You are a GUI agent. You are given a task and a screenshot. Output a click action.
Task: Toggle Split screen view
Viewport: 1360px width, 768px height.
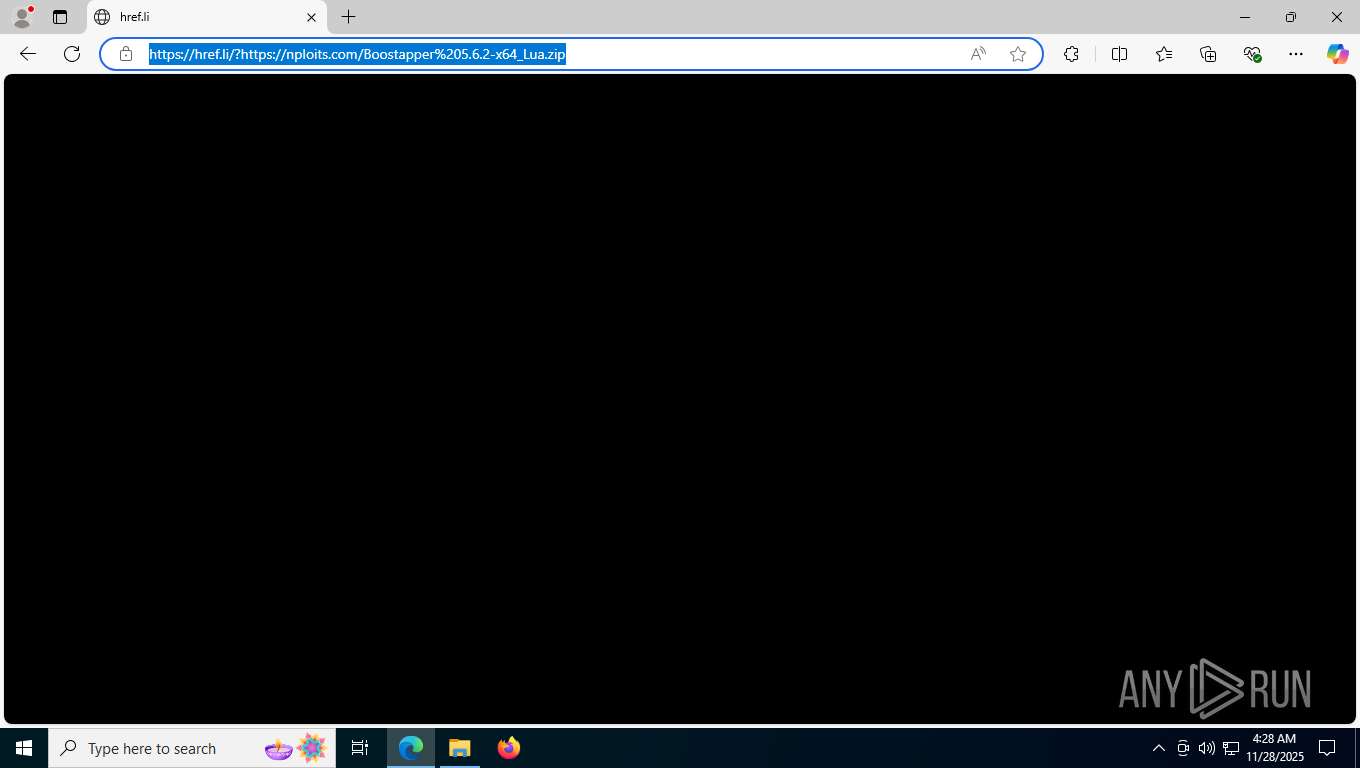point(1119,54)
